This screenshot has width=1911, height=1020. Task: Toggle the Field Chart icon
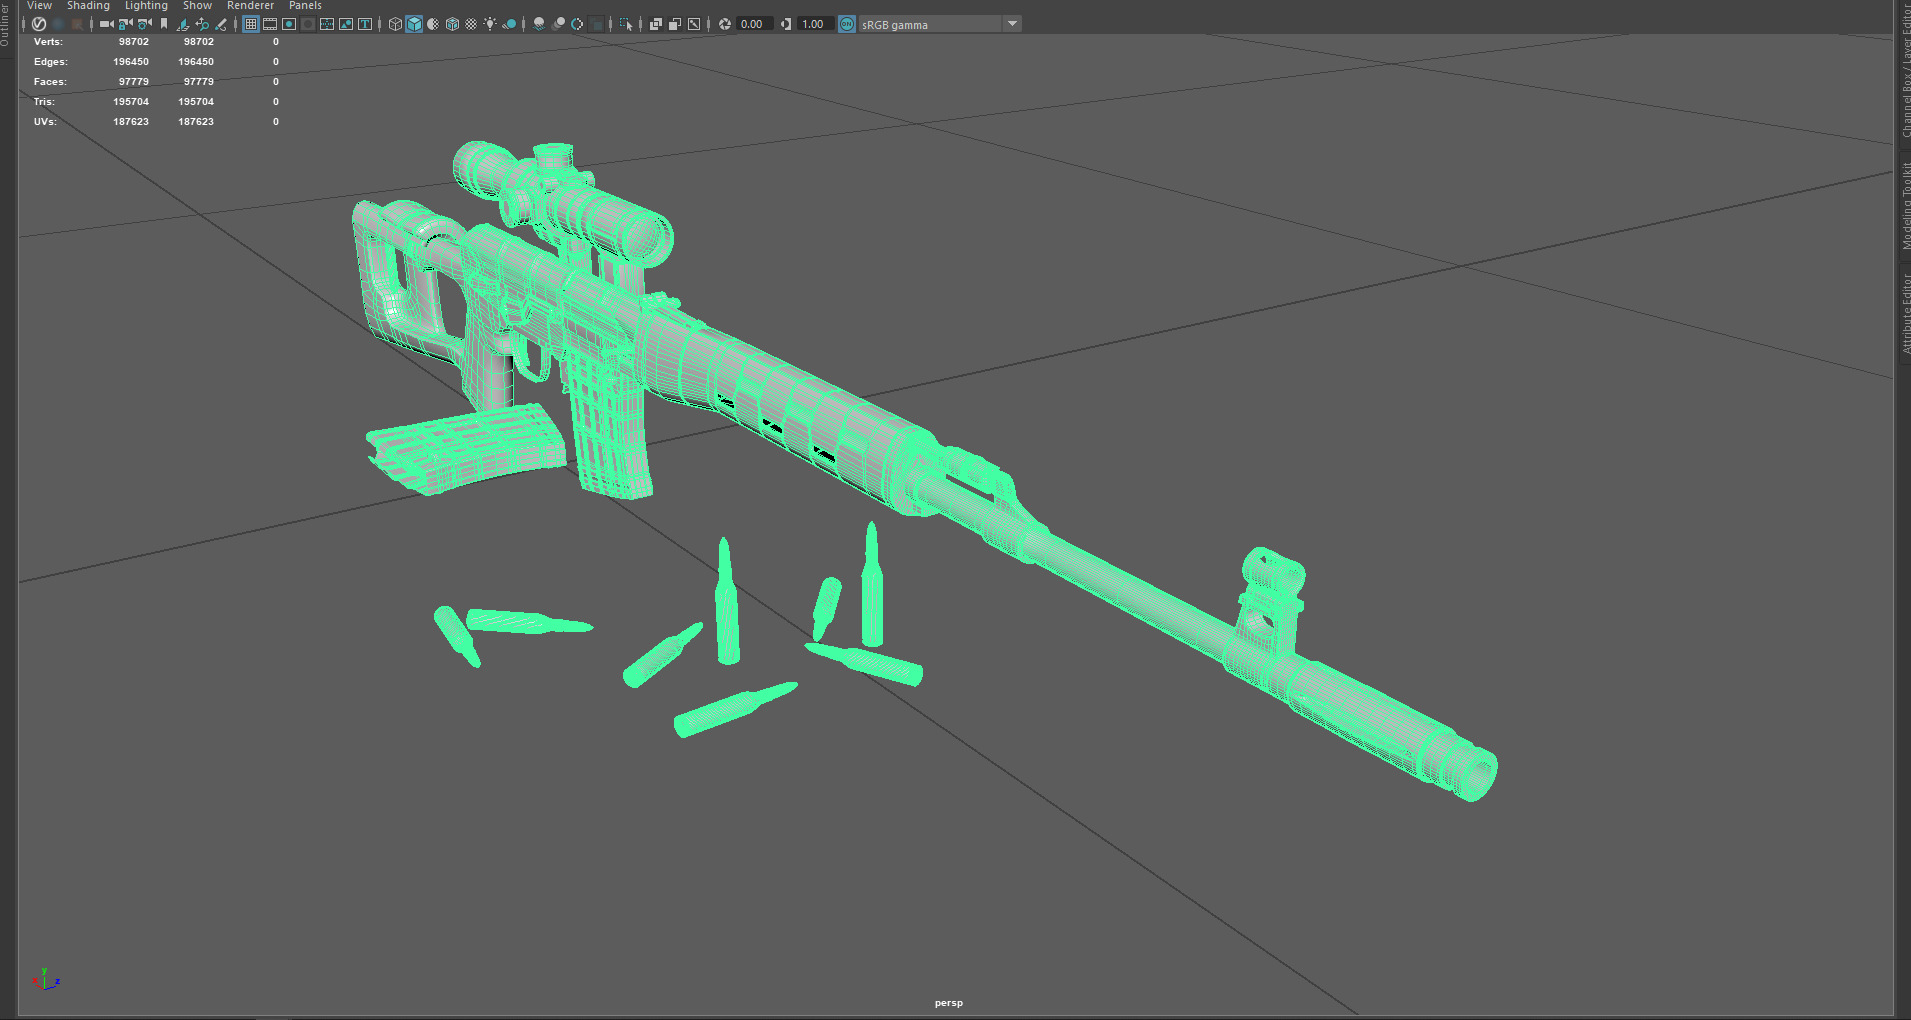(327, 24)
